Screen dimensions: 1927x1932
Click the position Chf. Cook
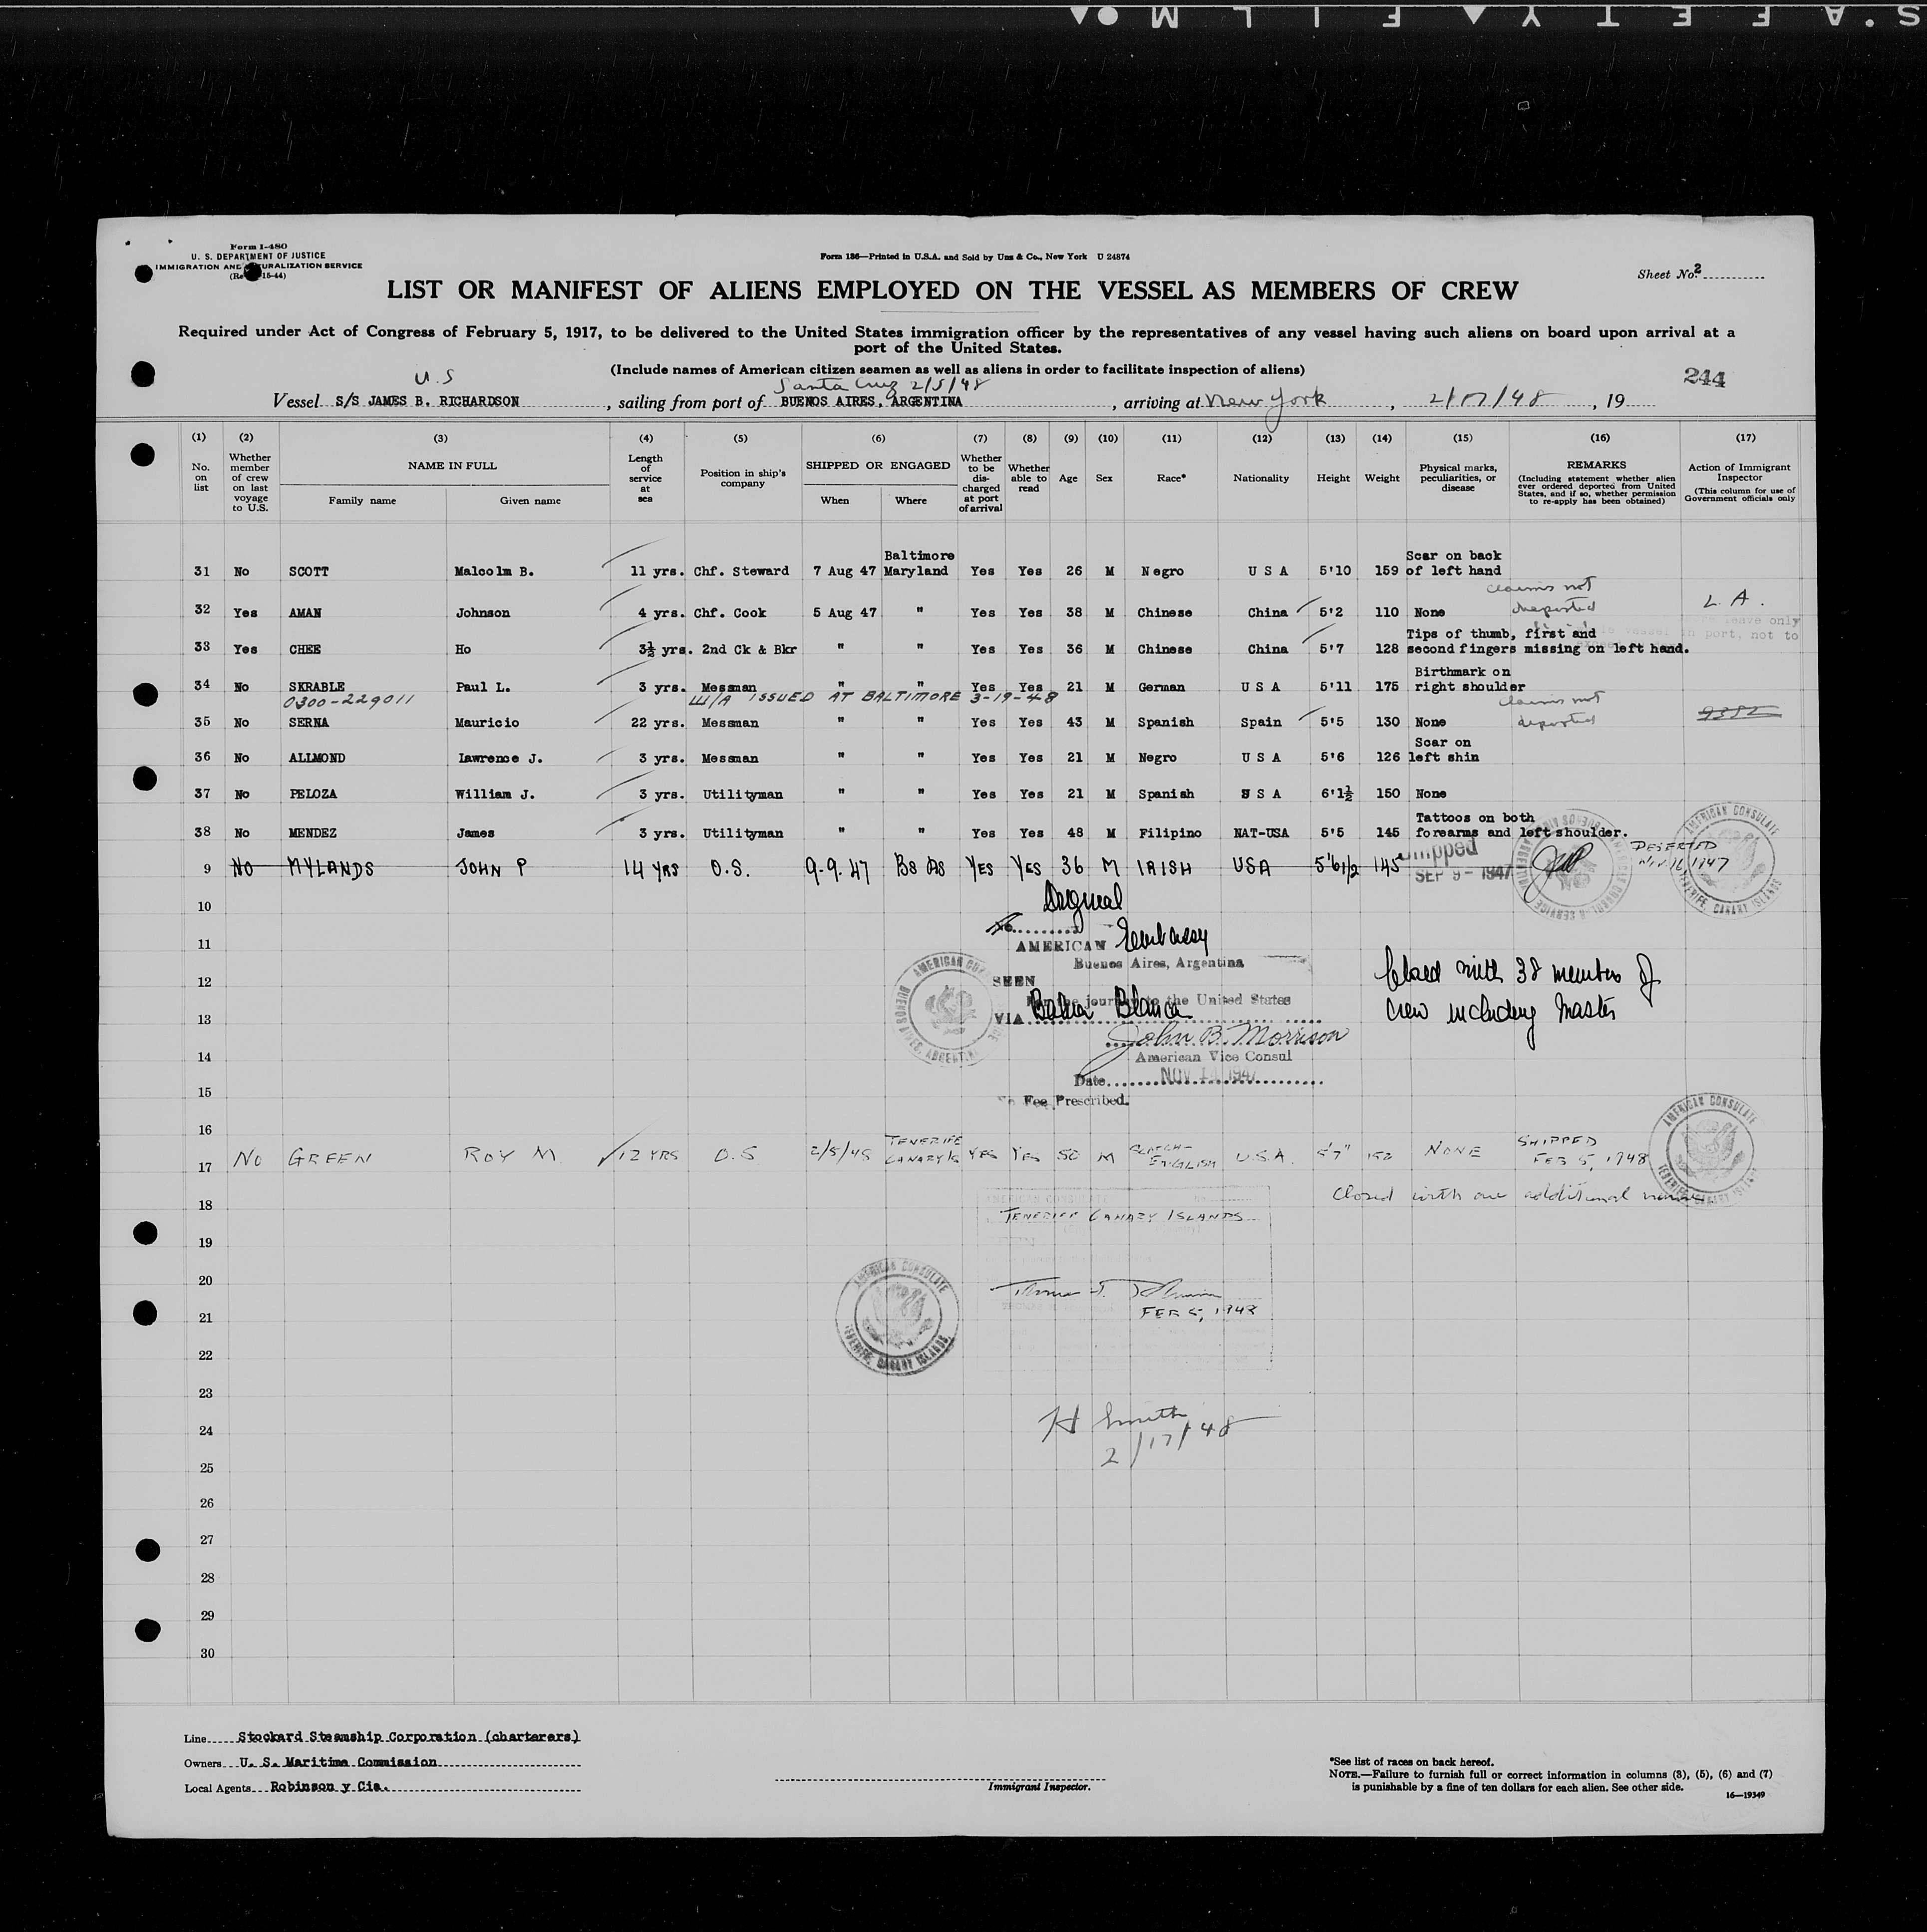(730, 612)
